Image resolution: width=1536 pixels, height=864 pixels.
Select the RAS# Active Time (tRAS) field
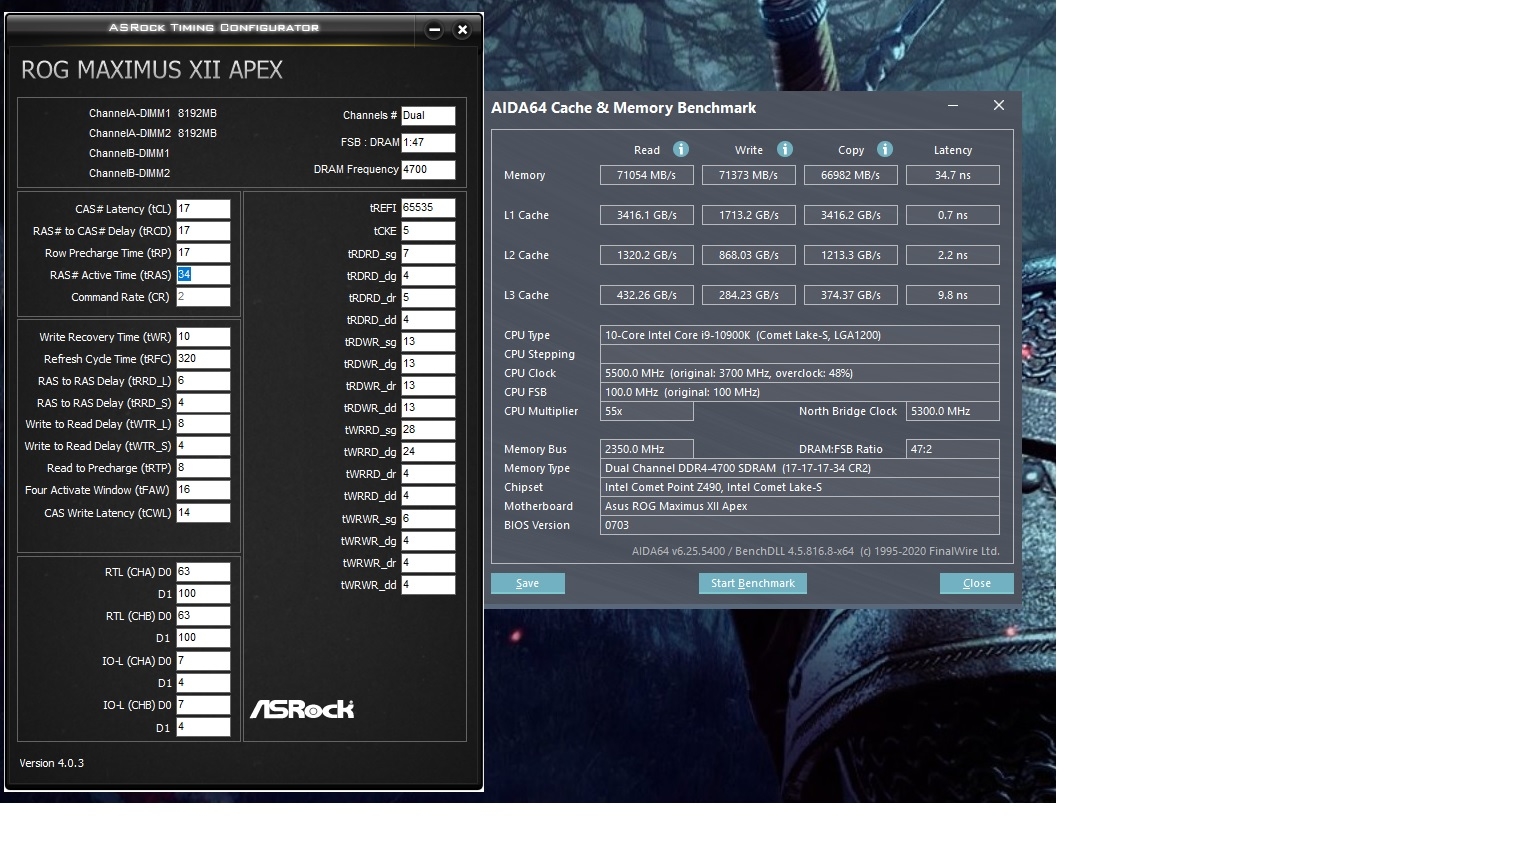pos(204,275)
